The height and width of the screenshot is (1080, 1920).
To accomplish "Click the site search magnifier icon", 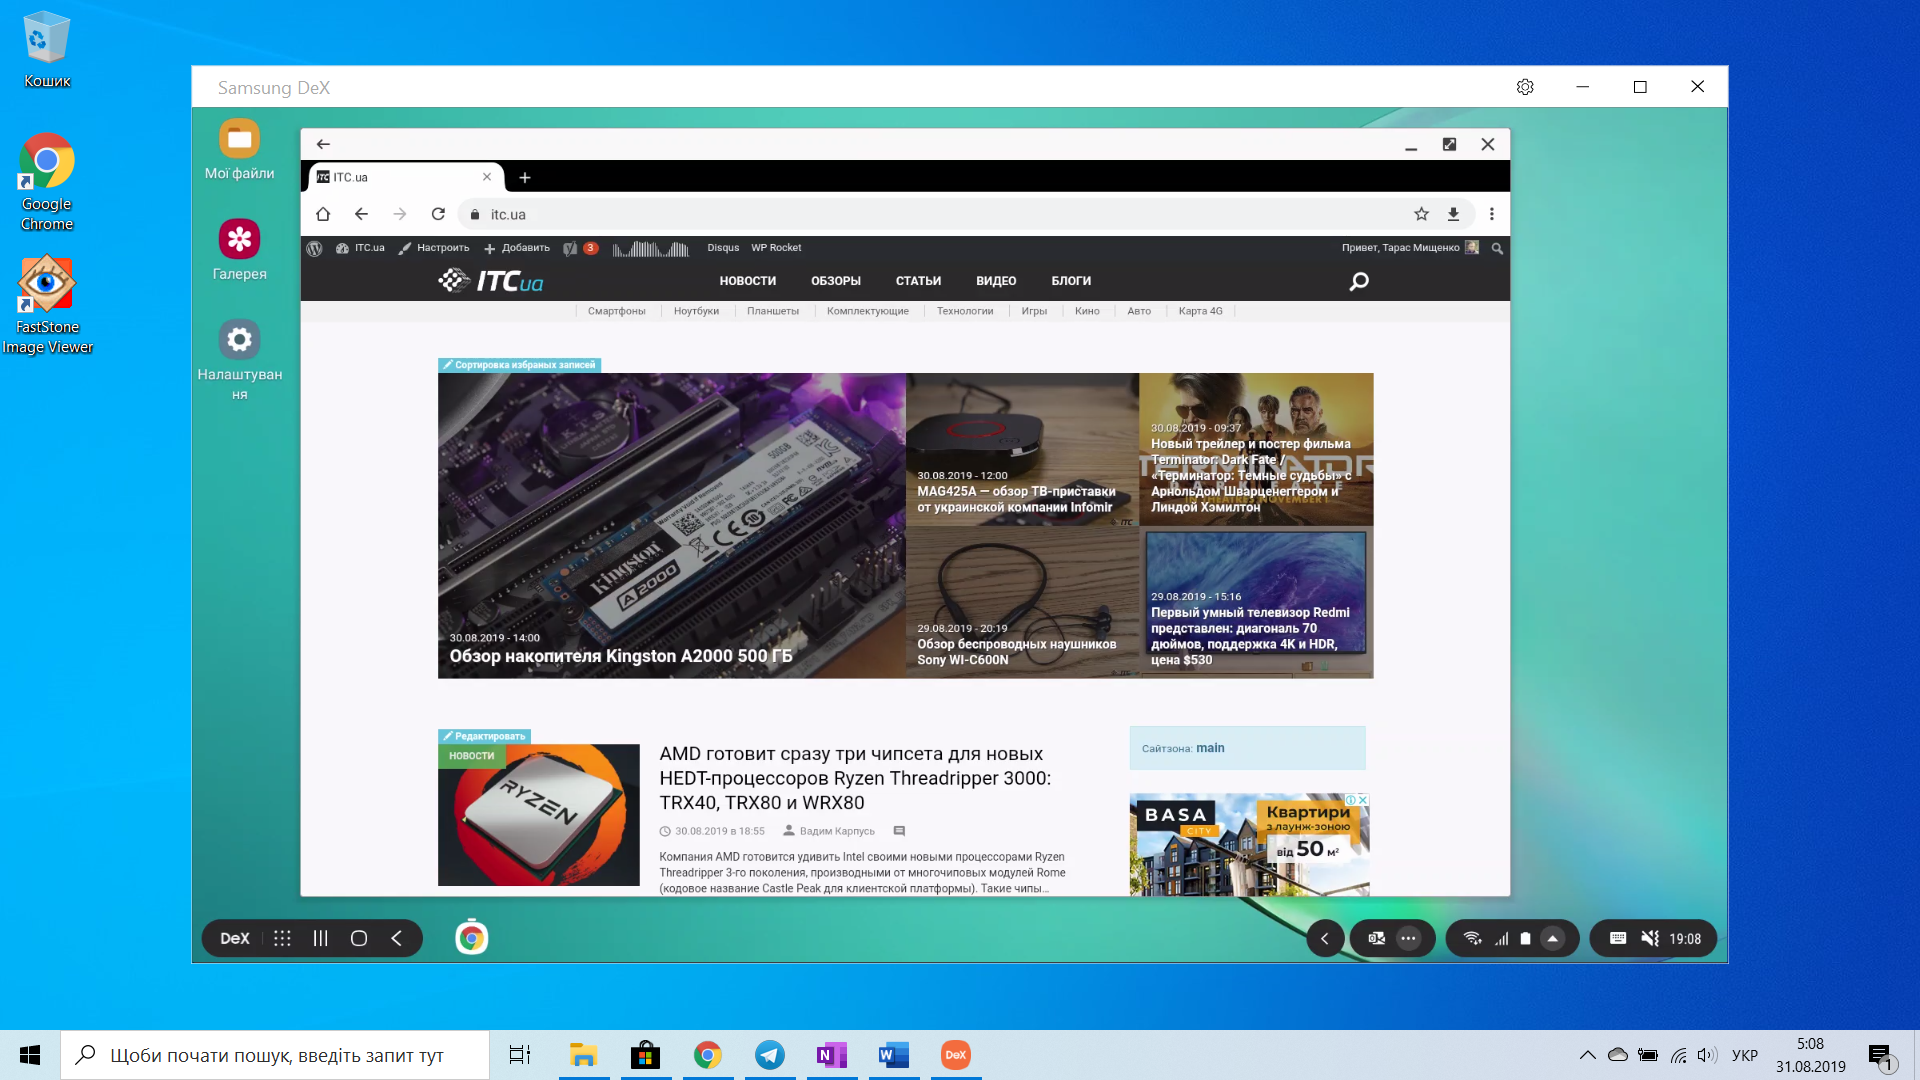I will (1359, 282).
